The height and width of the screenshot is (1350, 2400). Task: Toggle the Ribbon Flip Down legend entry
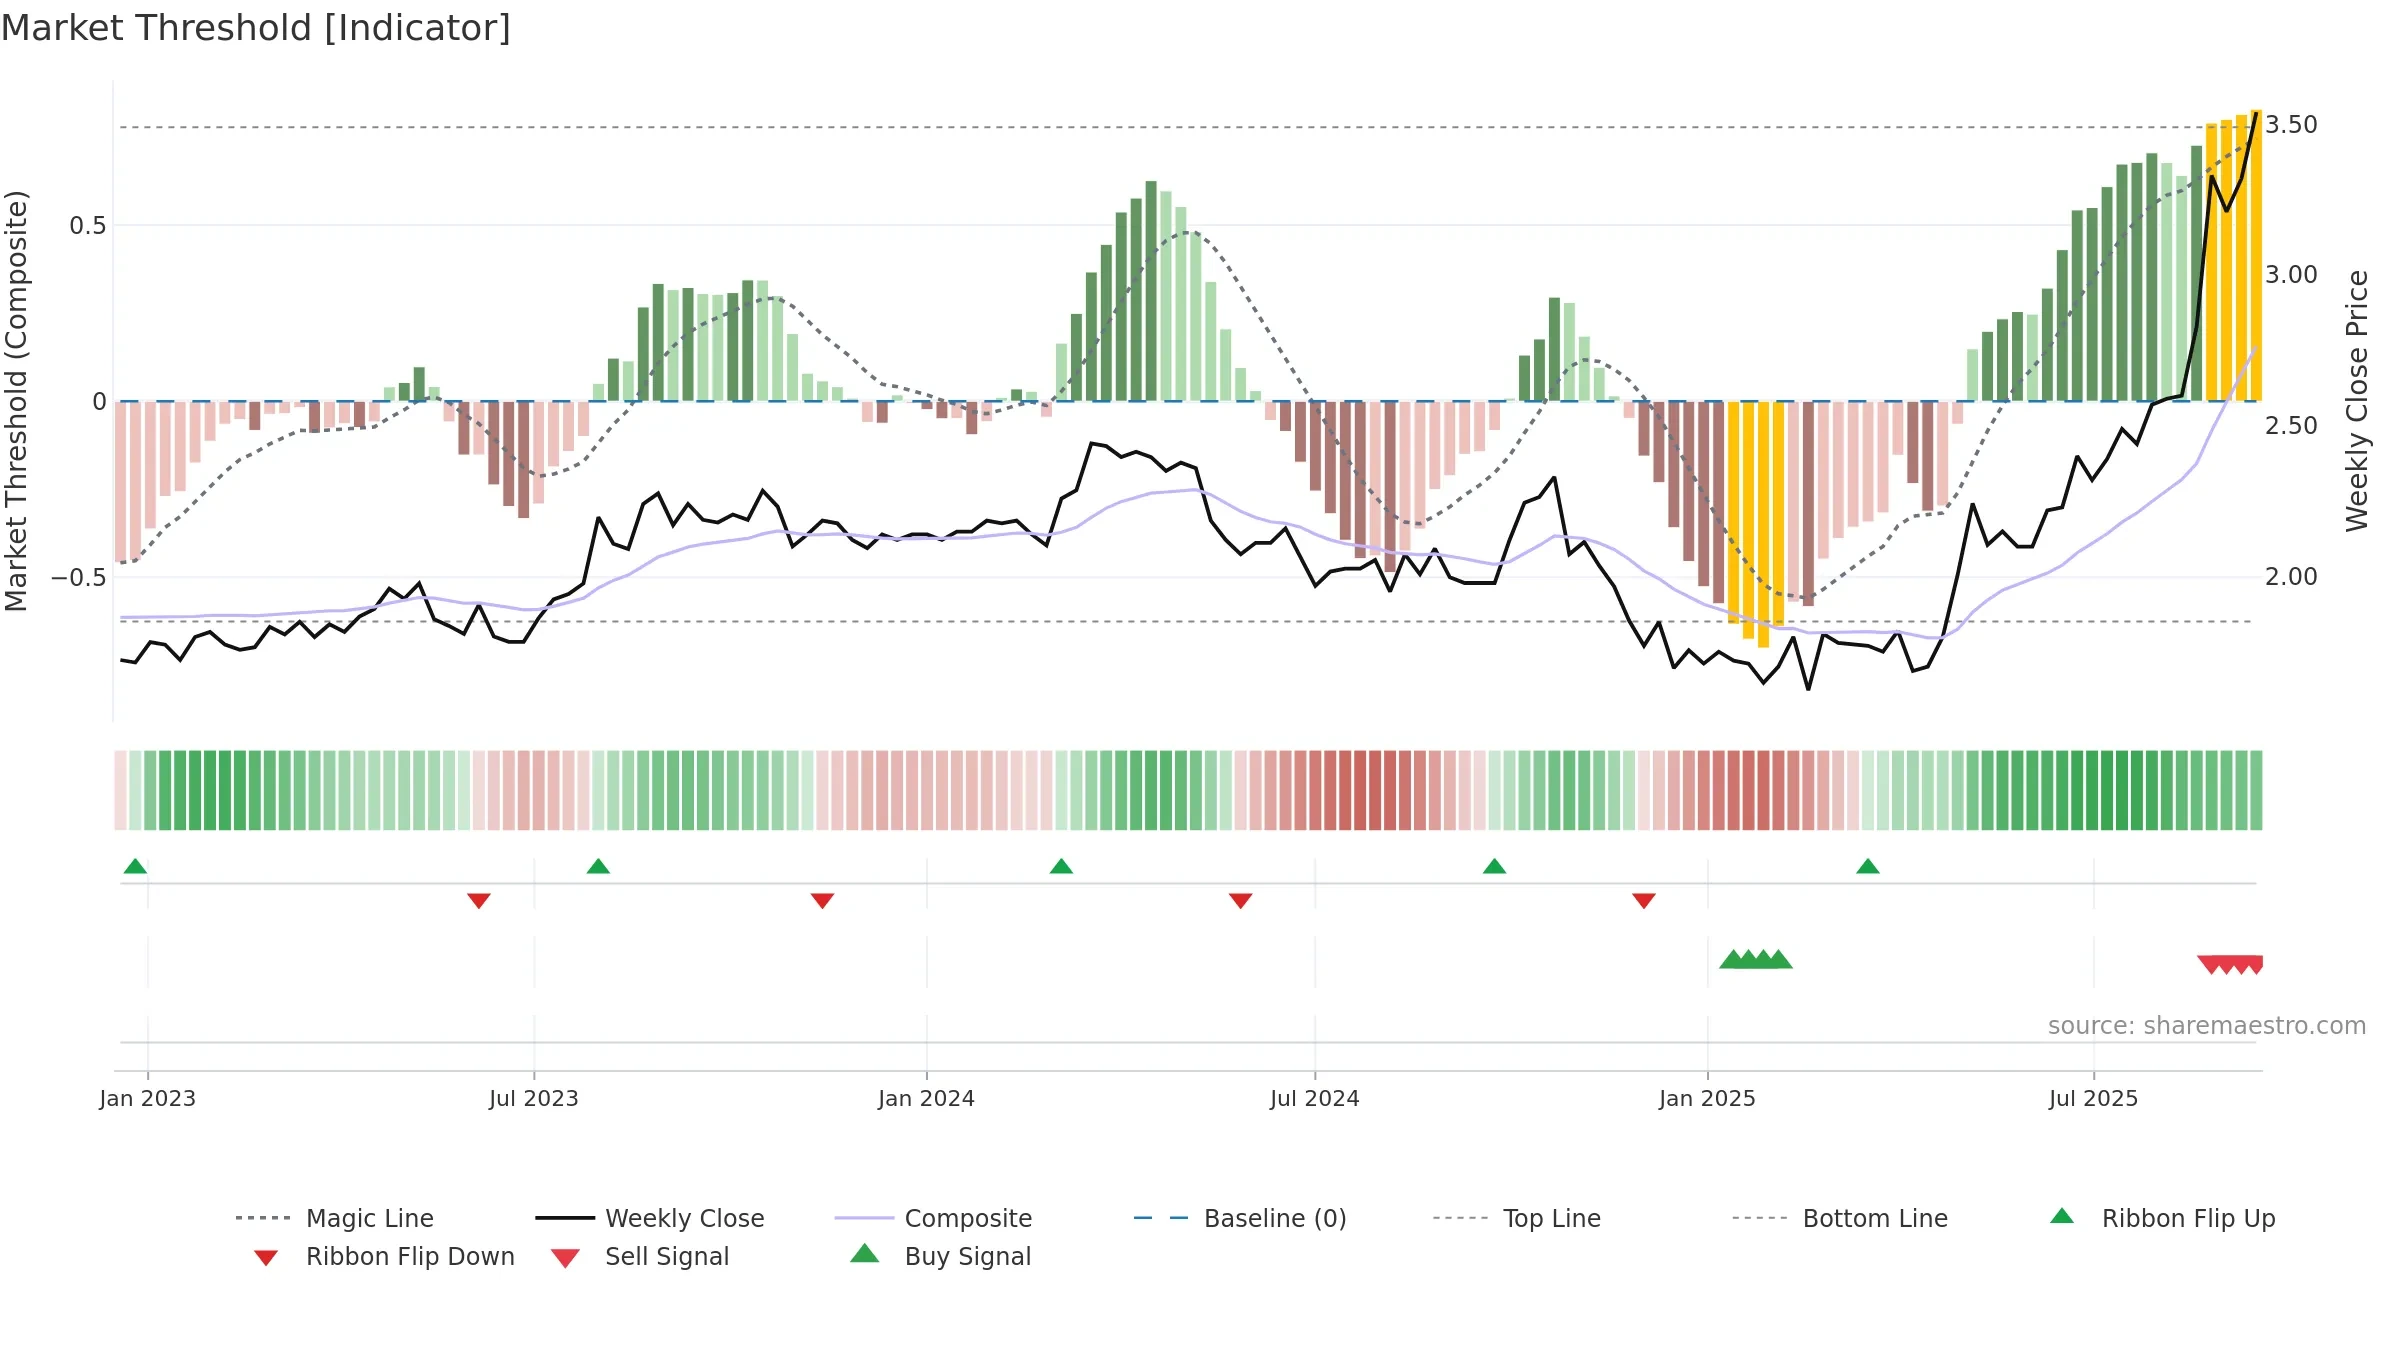coord(383,1256)
